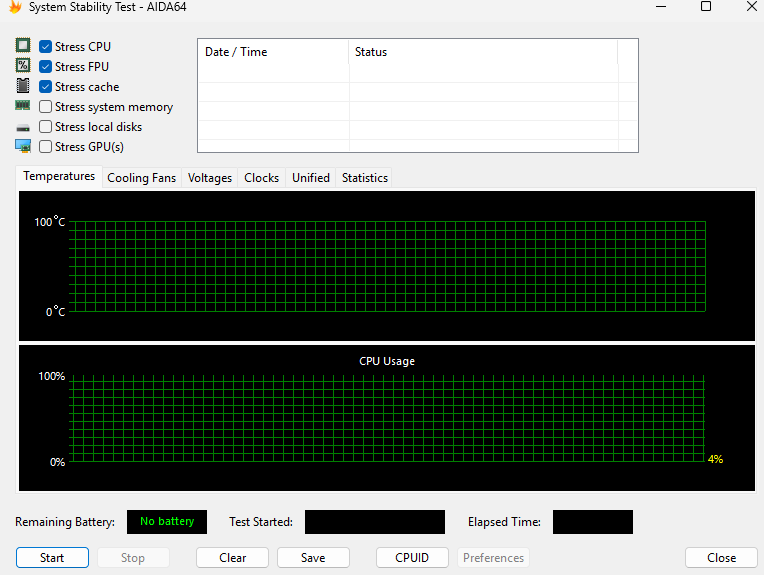Click the Date / Time column header
Screen dimensions: 764x575
coord(273,52)
